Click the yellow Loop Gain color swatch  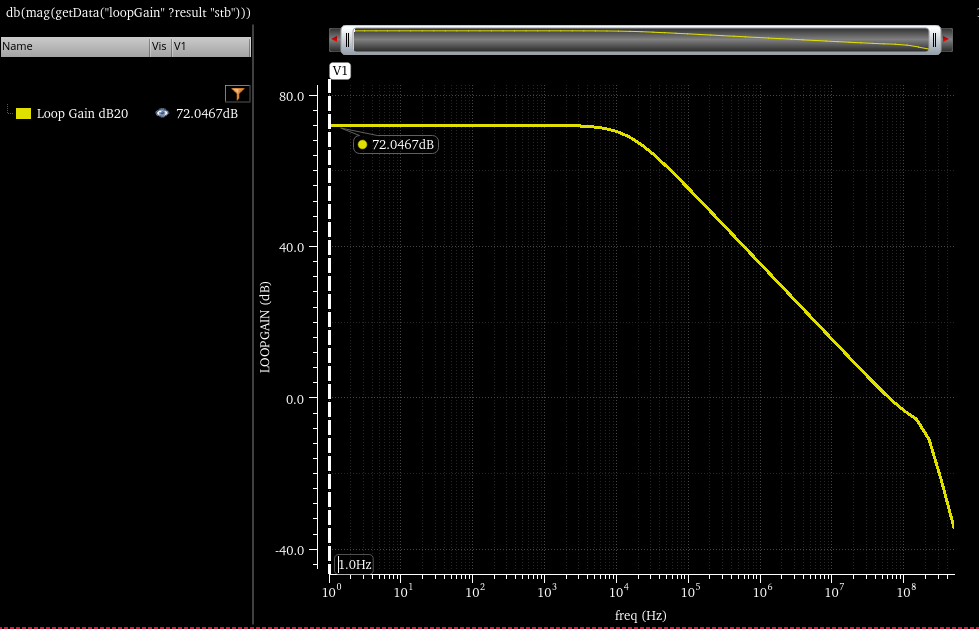click(24, 113)
